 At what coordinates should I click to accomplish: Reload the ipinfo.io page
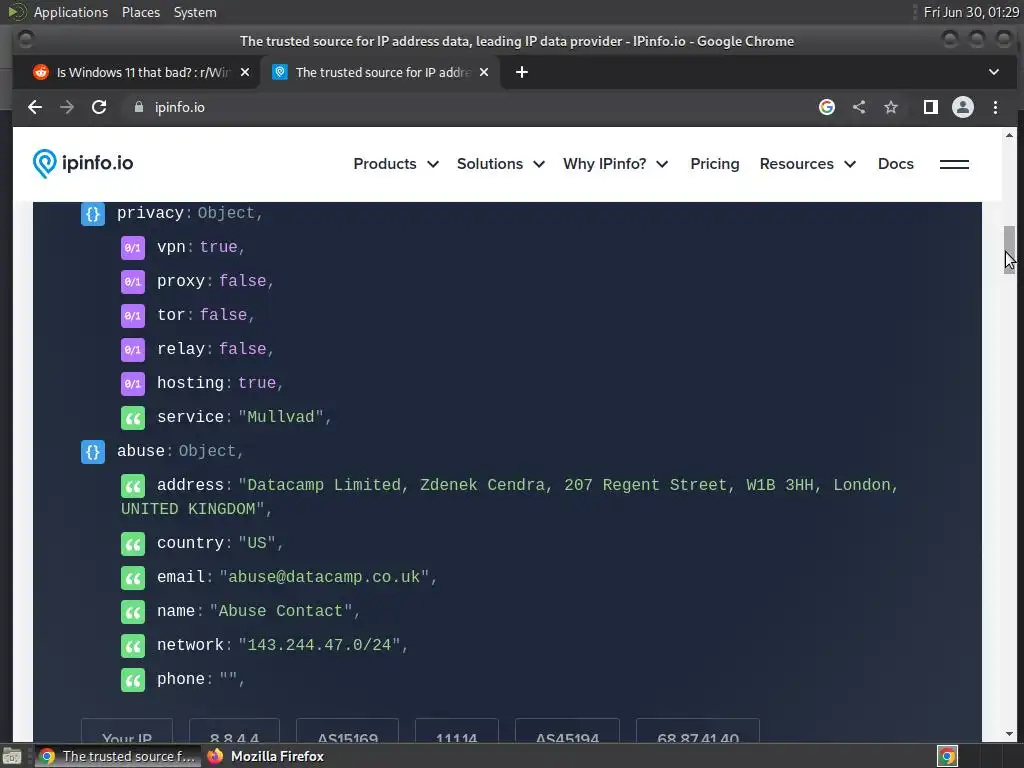pyautogui.click(x=99, y=107)
